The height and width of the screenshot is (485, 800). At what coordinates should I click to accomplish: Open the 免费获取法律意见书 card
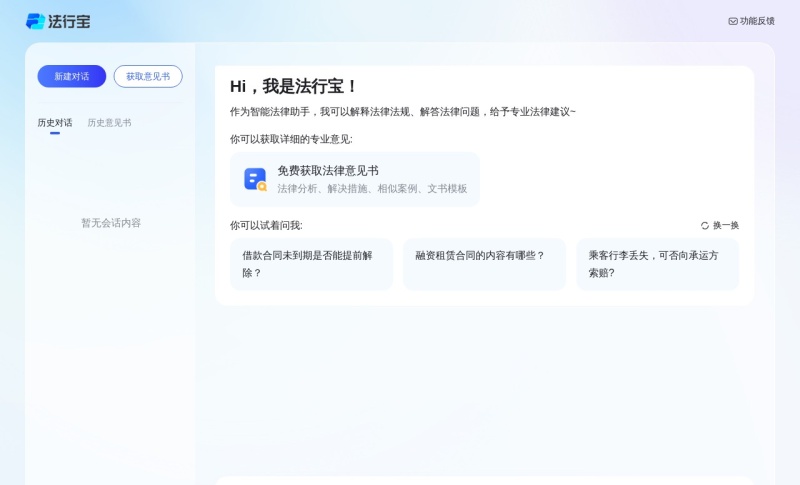355,180
